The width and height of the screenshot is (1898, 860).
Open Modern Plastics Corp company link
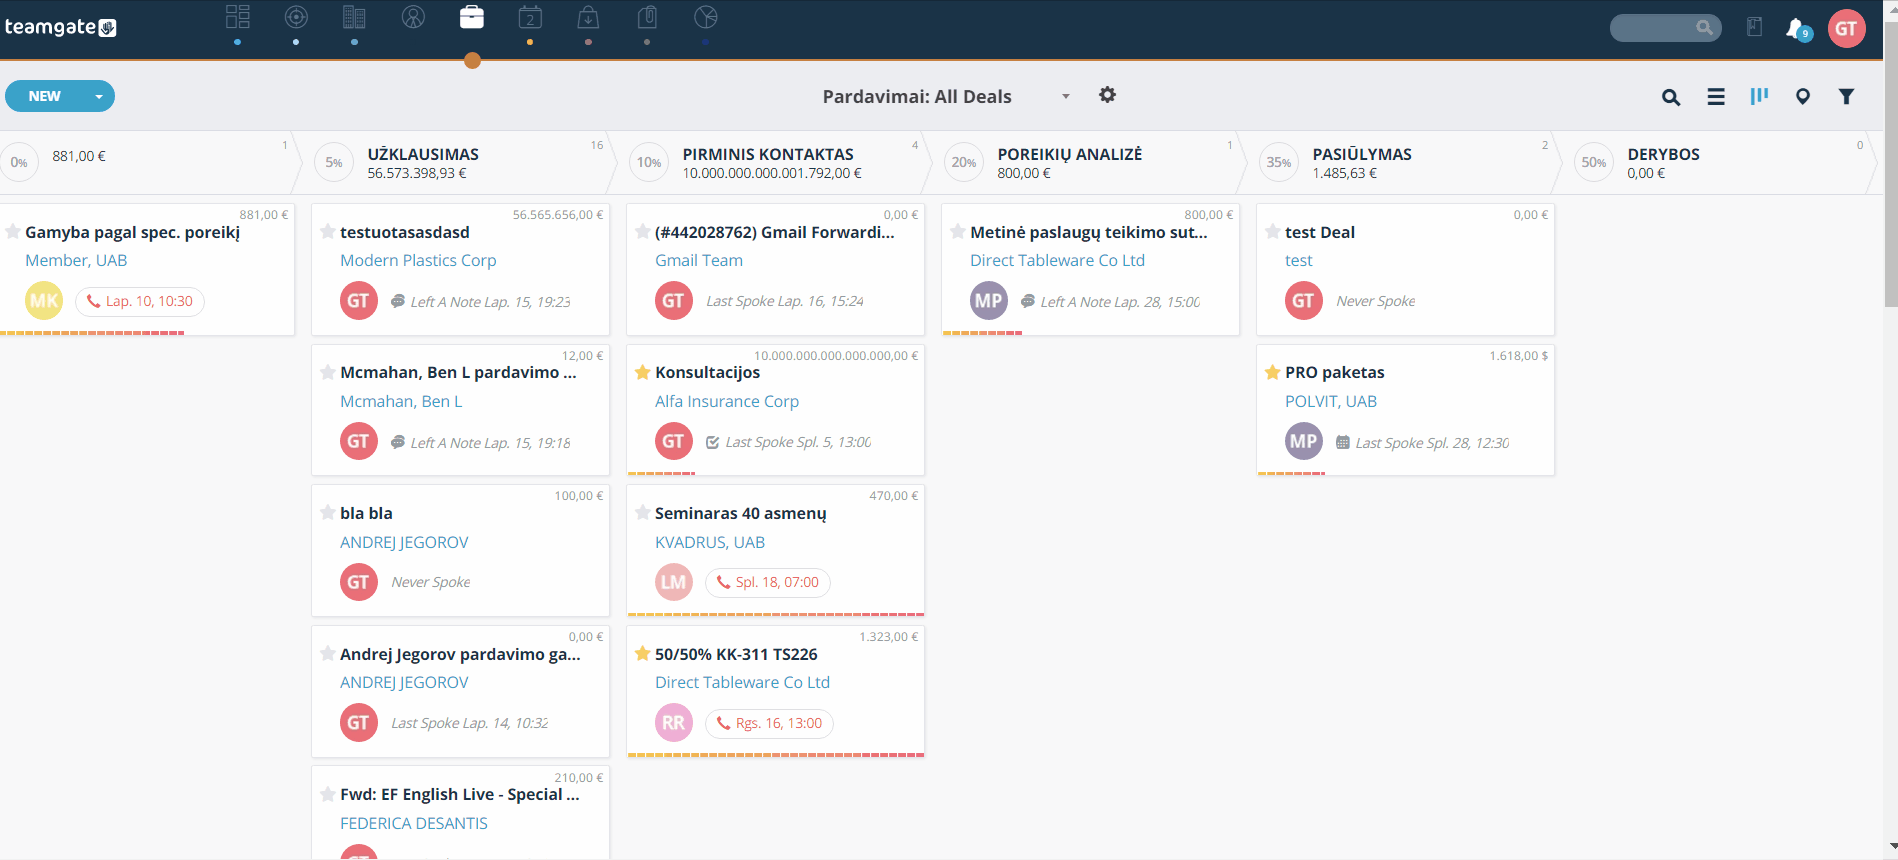tap(418, 260)
